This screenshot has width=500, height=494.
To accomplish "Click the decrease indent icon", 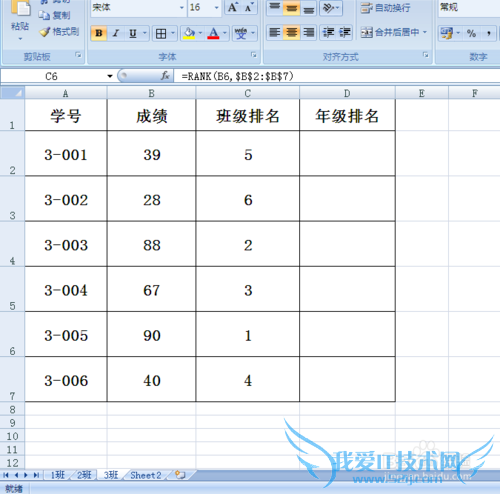I will 328,33.
